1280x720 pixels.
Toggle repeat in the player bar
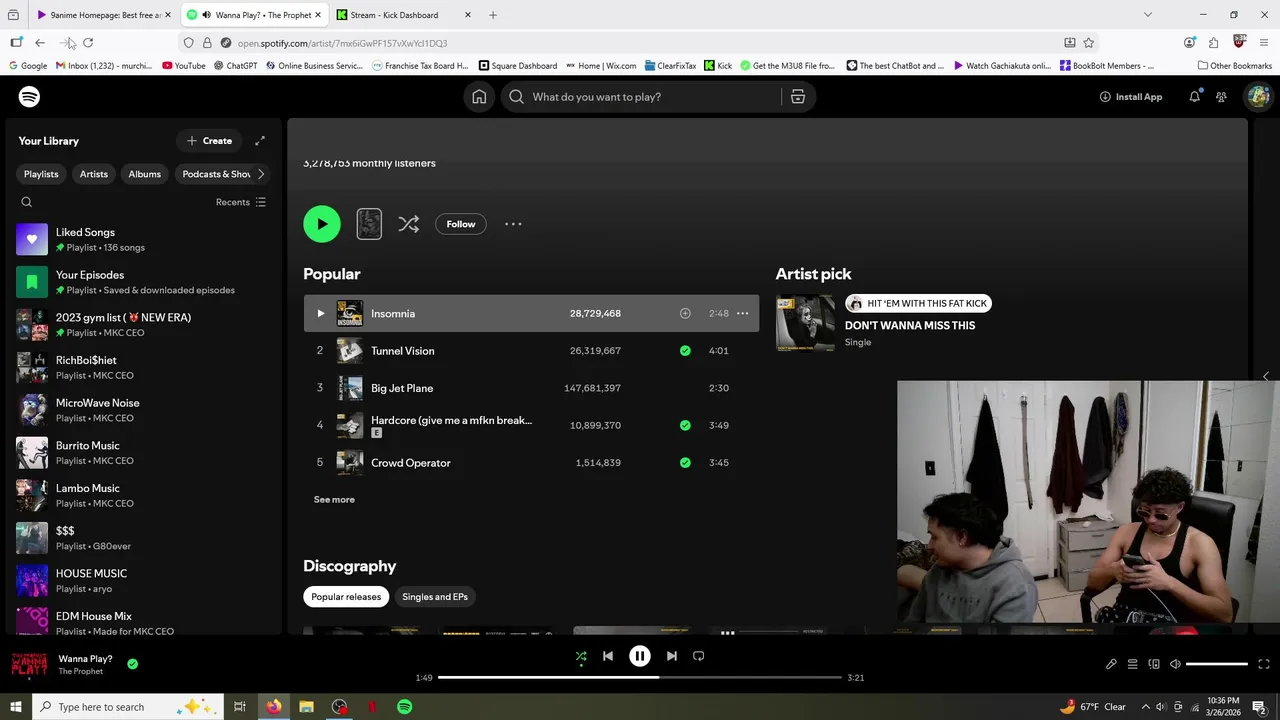pyautogui.click(x=699, y=657)
